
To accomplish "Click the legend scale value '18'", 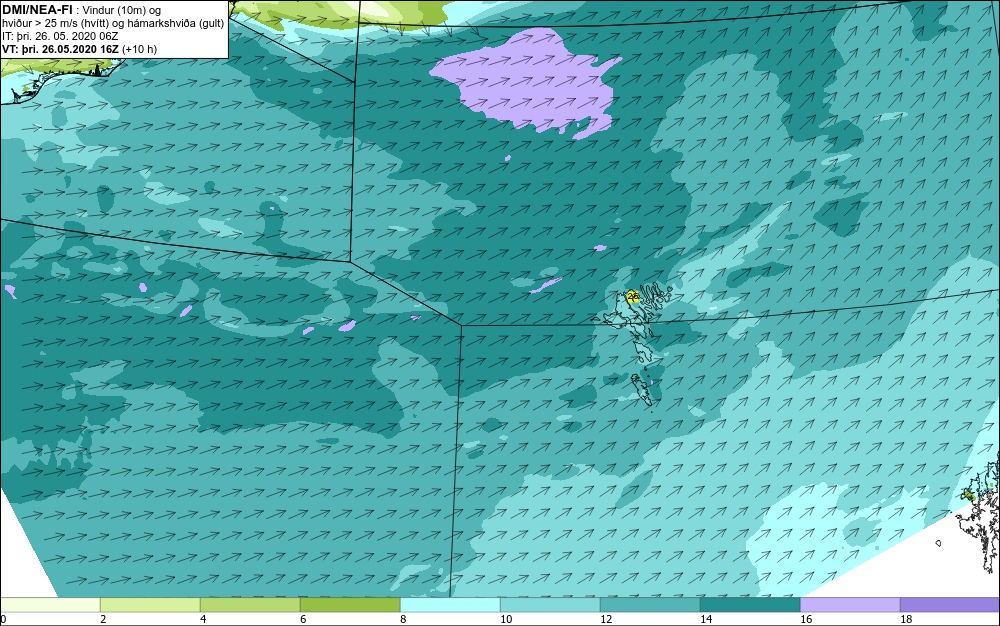I will pos(906,620).
